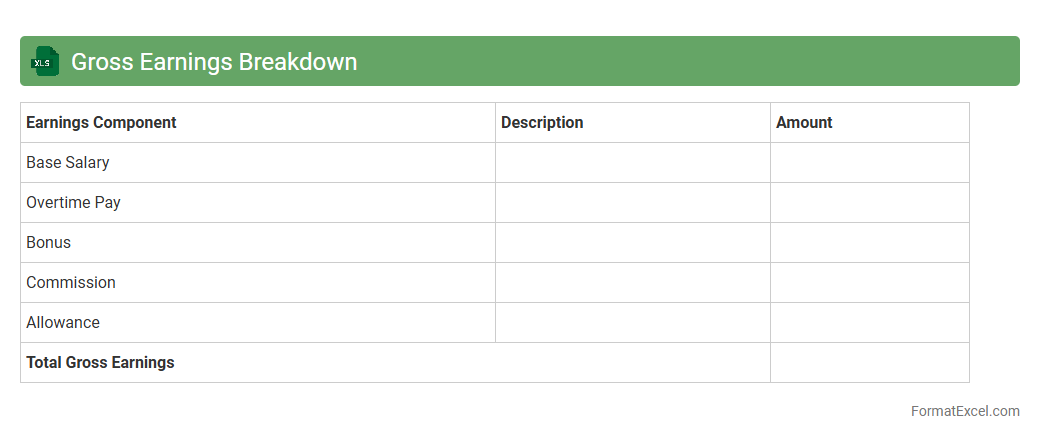Select the Earnings Component header cell
The height and width of the screenshot is (440, 1040).
pos(101,122)
